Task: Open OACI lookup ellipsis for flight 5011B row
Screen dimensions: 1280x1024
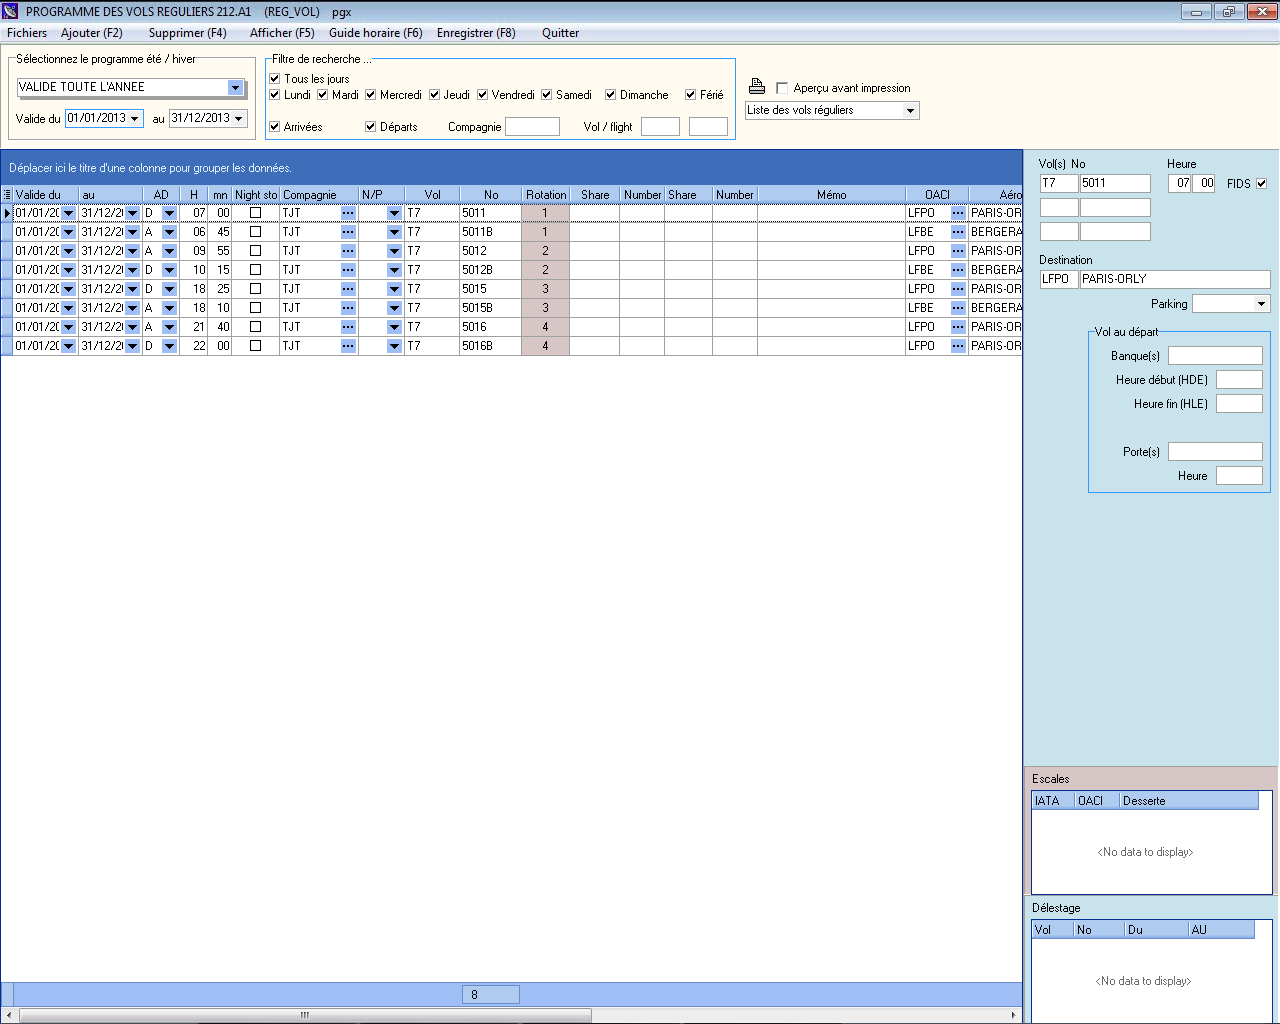Action: (x=958, y=232)
